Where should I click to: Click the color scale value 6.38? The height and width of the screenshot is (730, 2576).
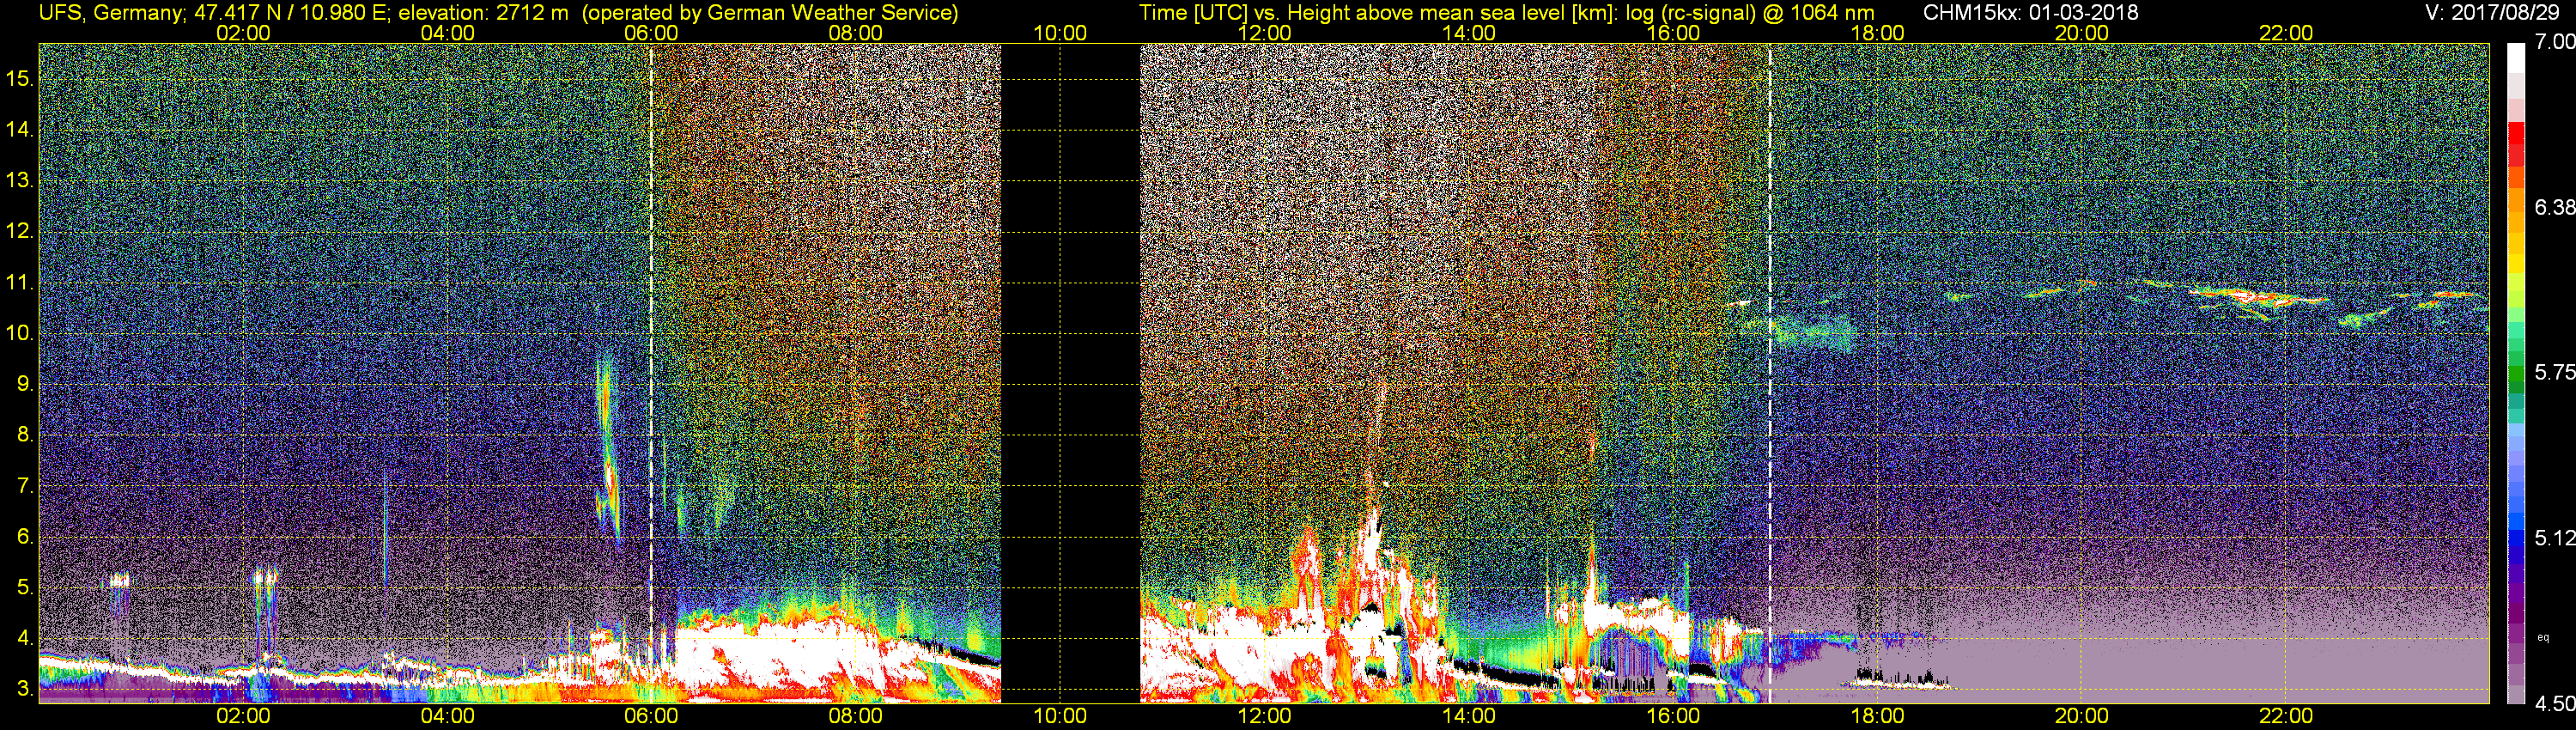pyautogui.click(x=2554, y=207)
